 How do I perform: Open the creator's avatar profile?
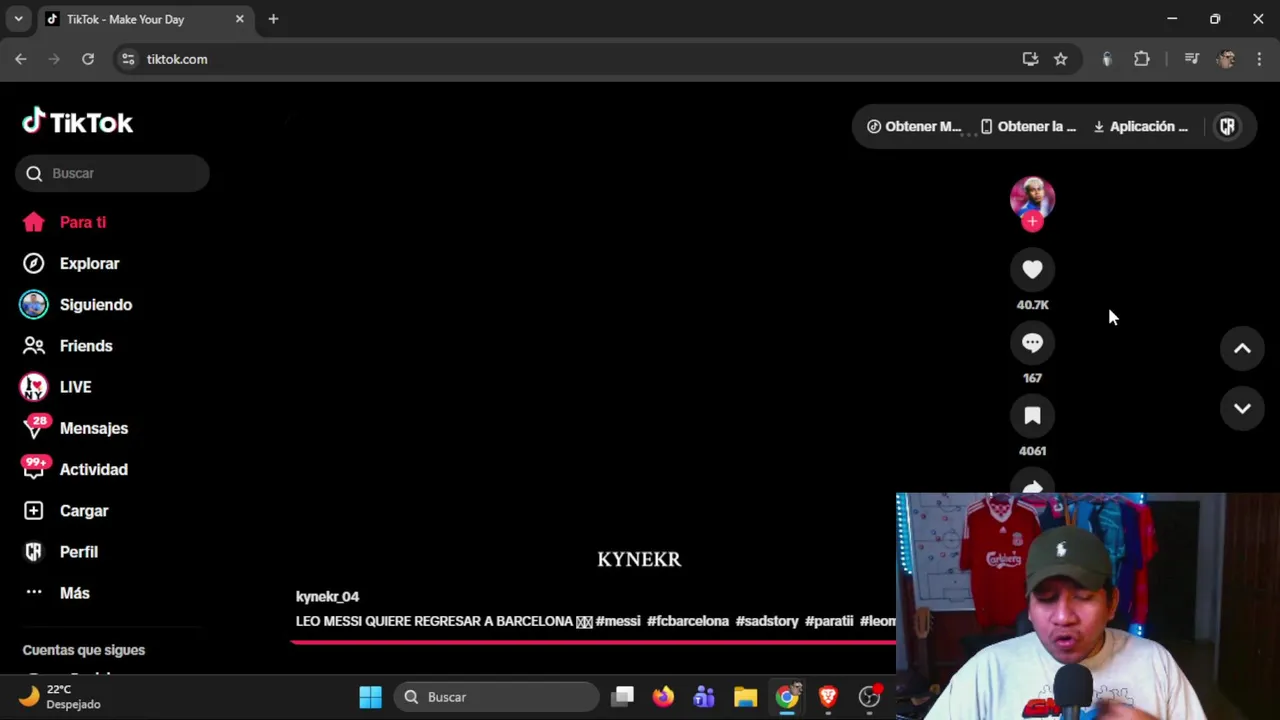pyautogui.click(x=1032, y=197)
